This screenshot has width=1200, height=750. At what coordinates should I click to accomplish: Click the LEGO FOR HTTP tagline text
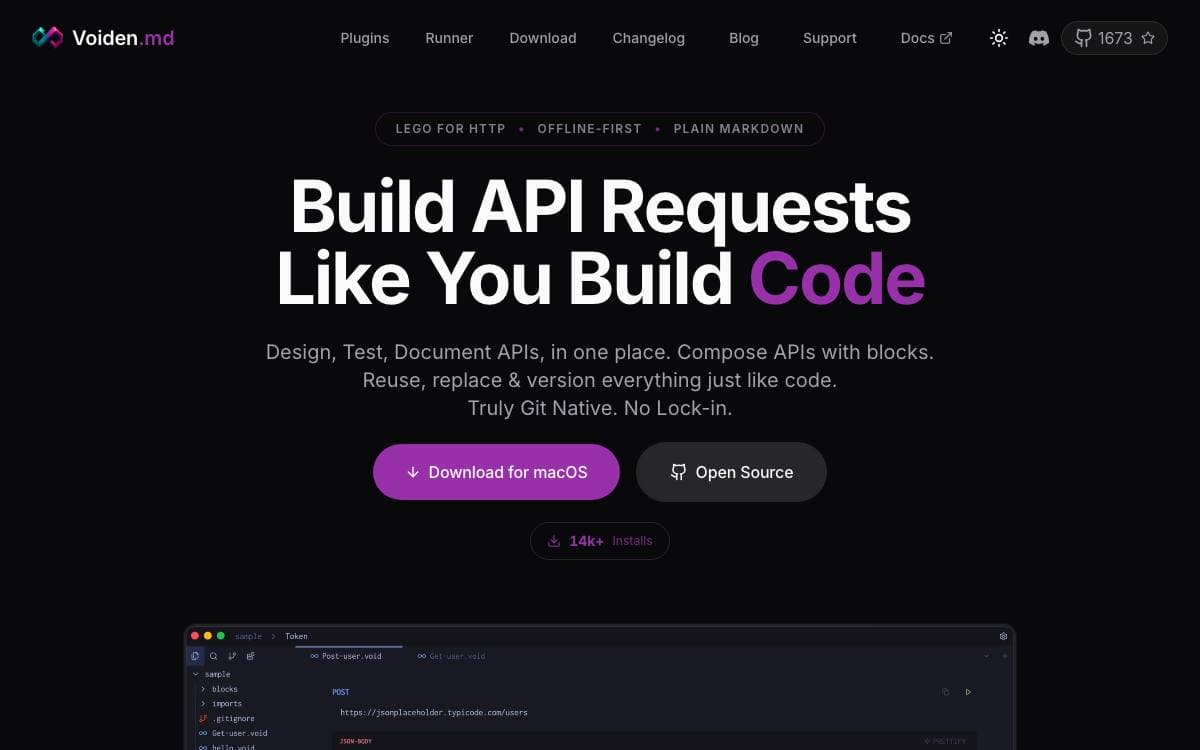tap(451, 129)
